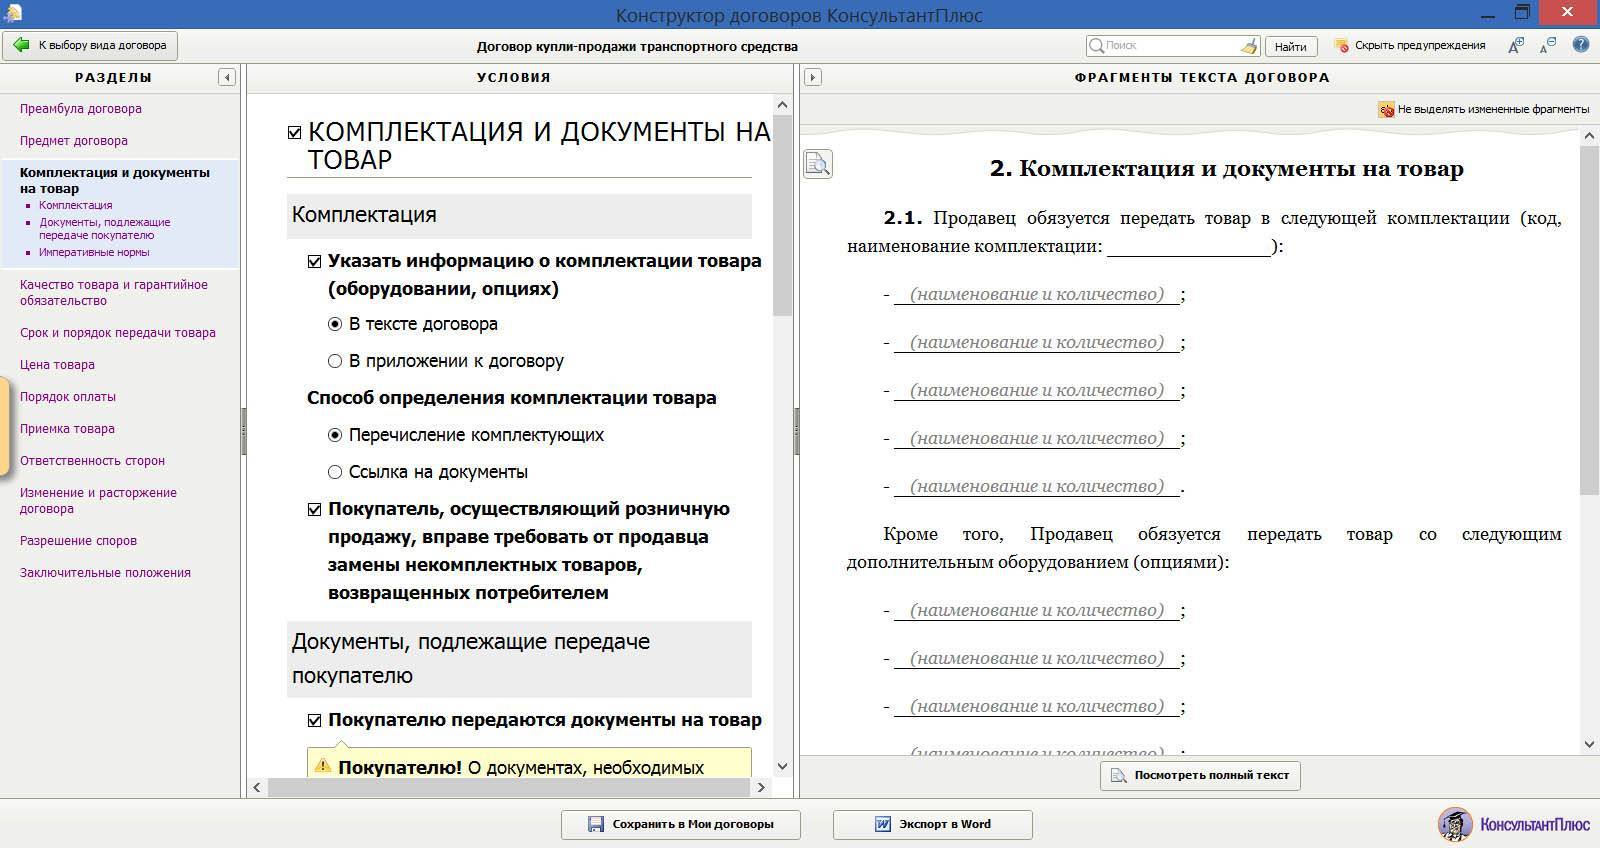Open section Изменение и расторжение договора
Image resolution: width=1600 pixels, height=848 pixels.
click(98, 501)
